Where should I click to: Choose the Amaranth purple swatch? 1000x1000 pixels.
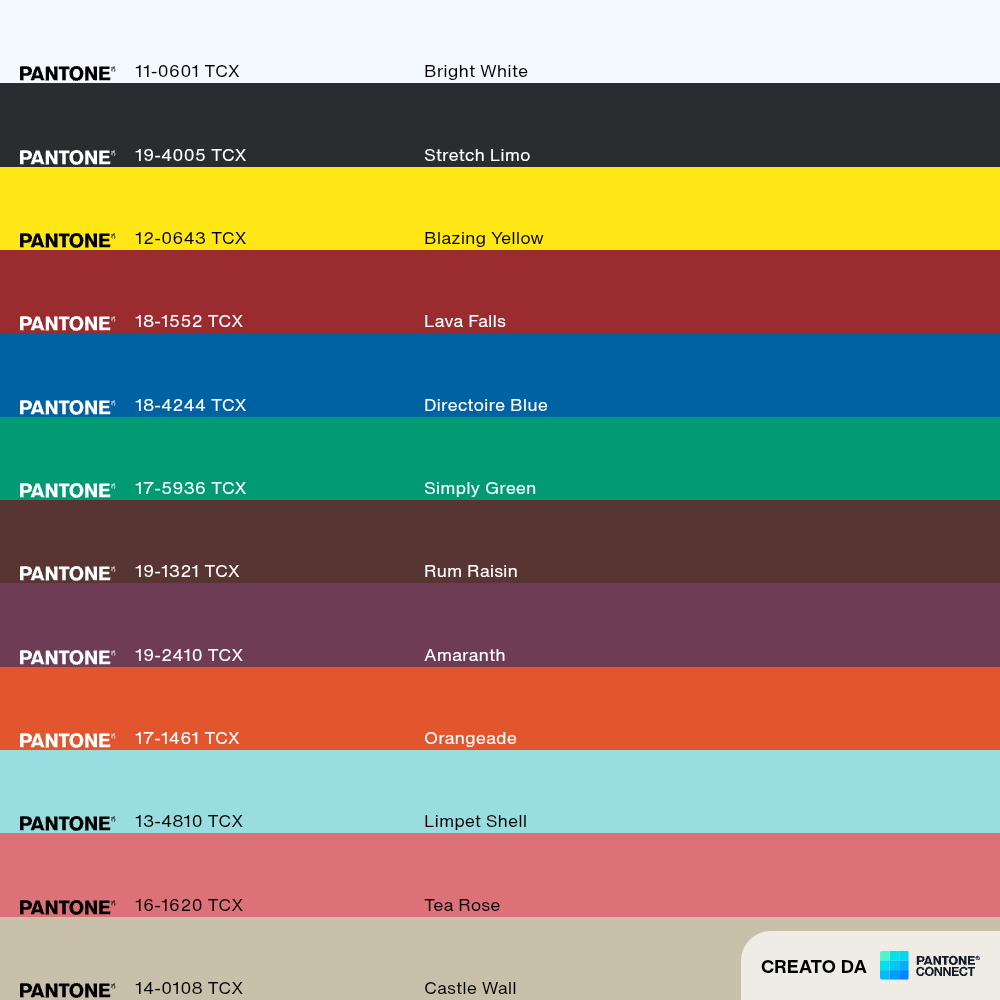(500, 625)
